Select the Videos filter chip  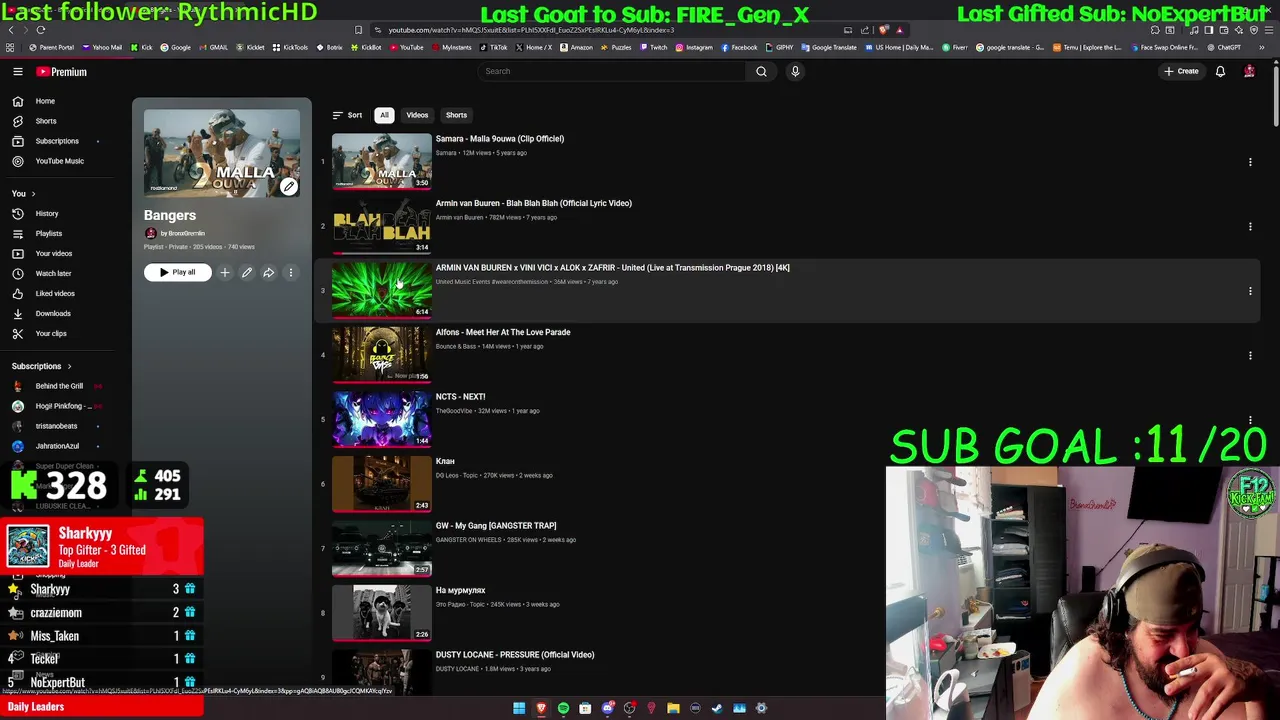coord(417,115)
